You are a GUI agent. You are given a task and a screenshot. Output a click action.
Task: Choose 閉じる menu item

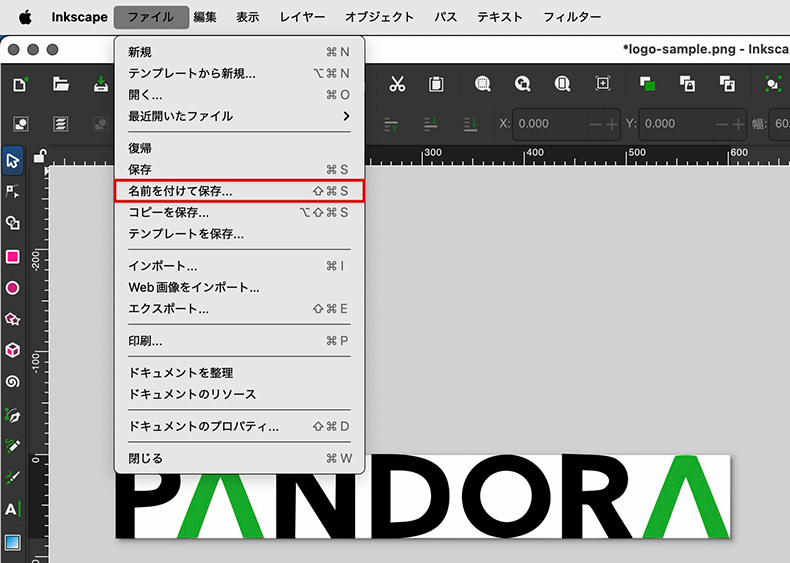click(x=239, y=458)
